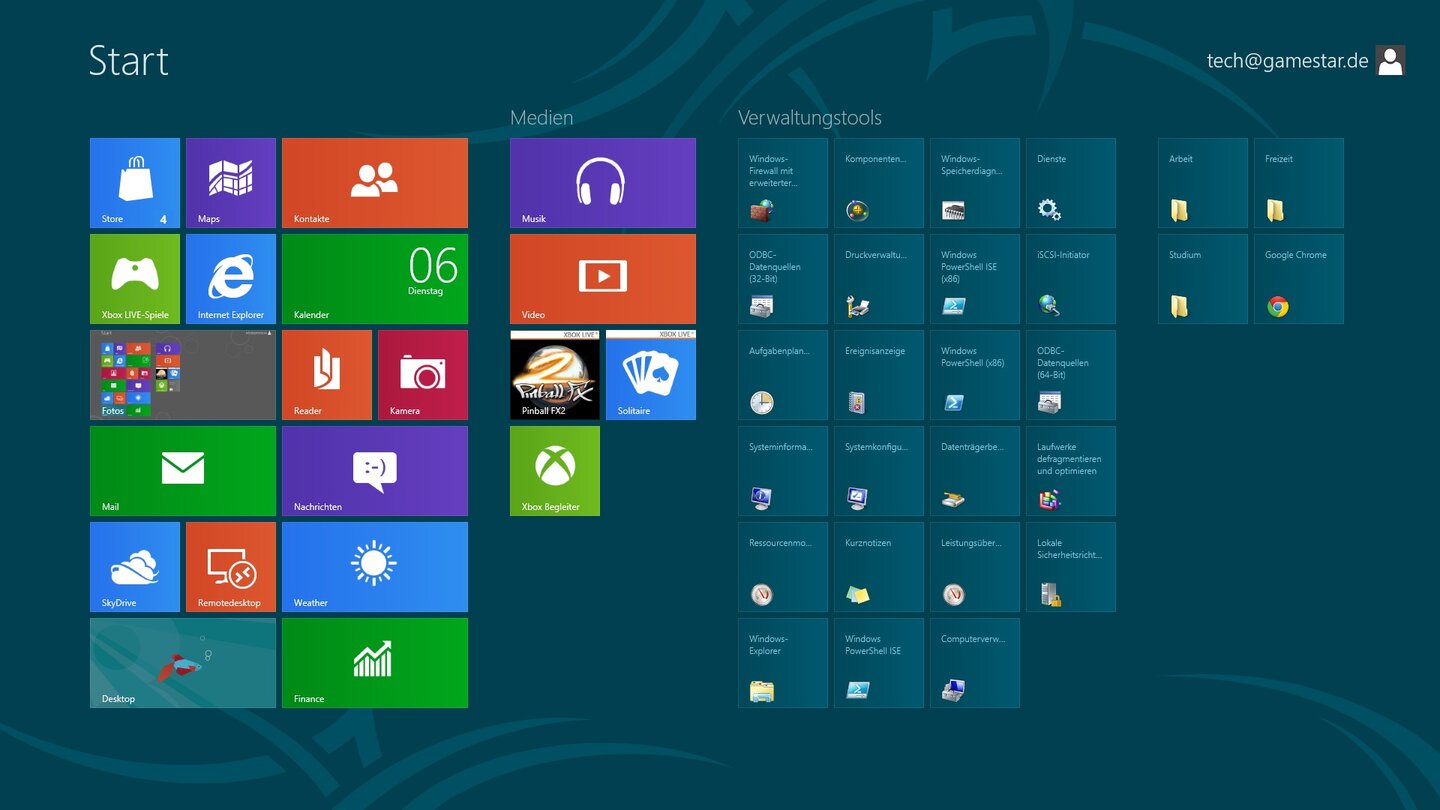Open Kalender tile showing 06 Dienstag

375,279
